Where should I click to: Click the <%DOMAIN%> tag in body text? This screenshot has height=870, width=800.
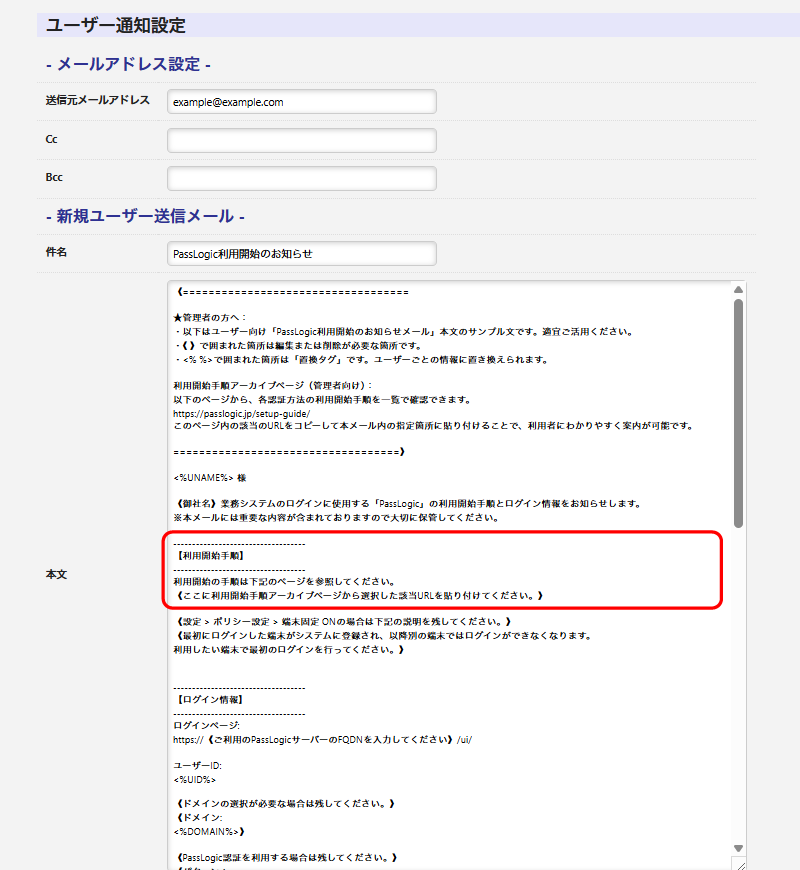click(x=209, y=830)
